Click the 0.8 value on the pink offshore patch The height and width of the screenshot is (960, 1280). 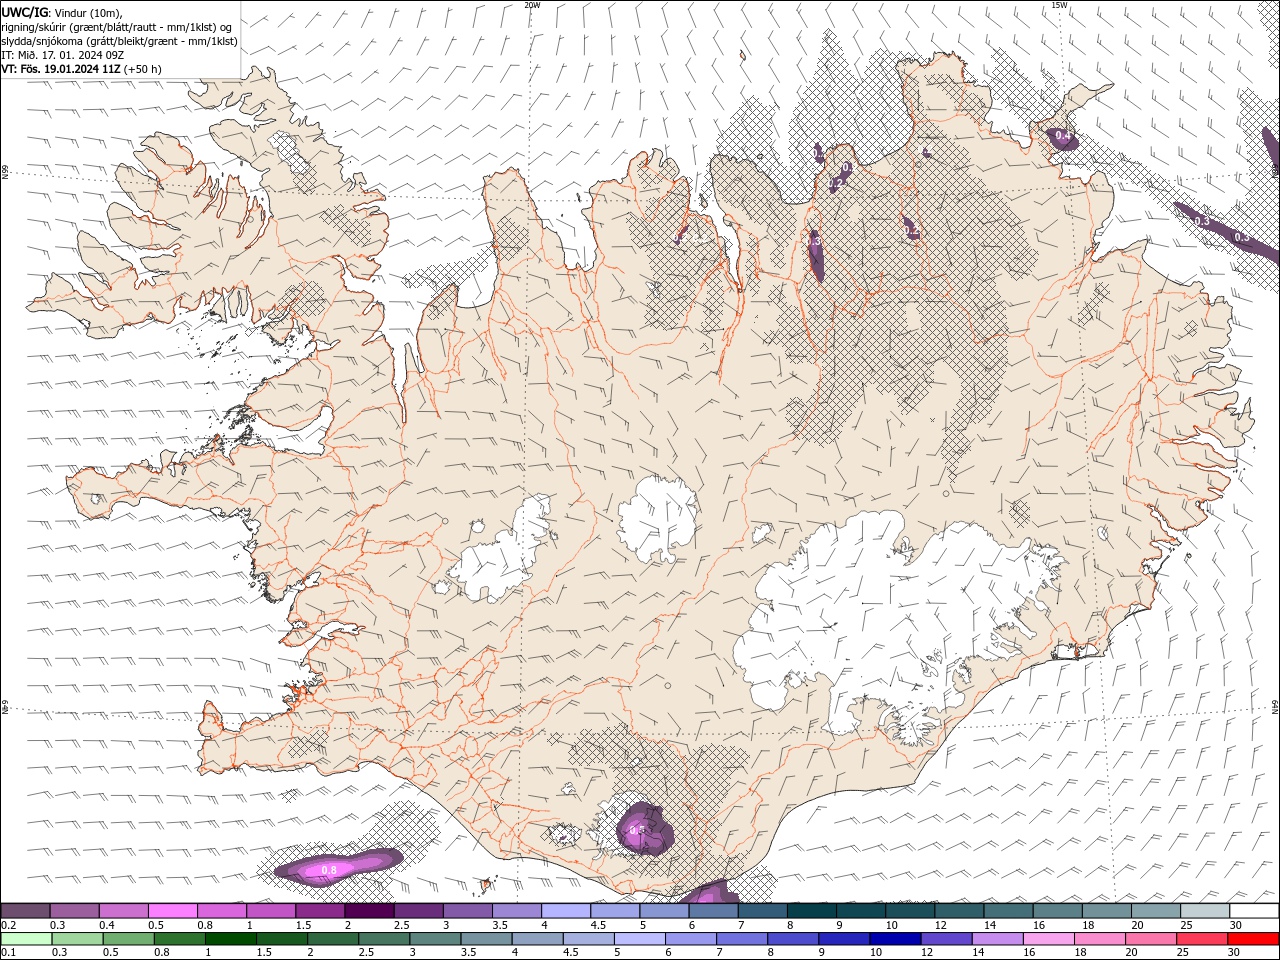tap(328, 871)
